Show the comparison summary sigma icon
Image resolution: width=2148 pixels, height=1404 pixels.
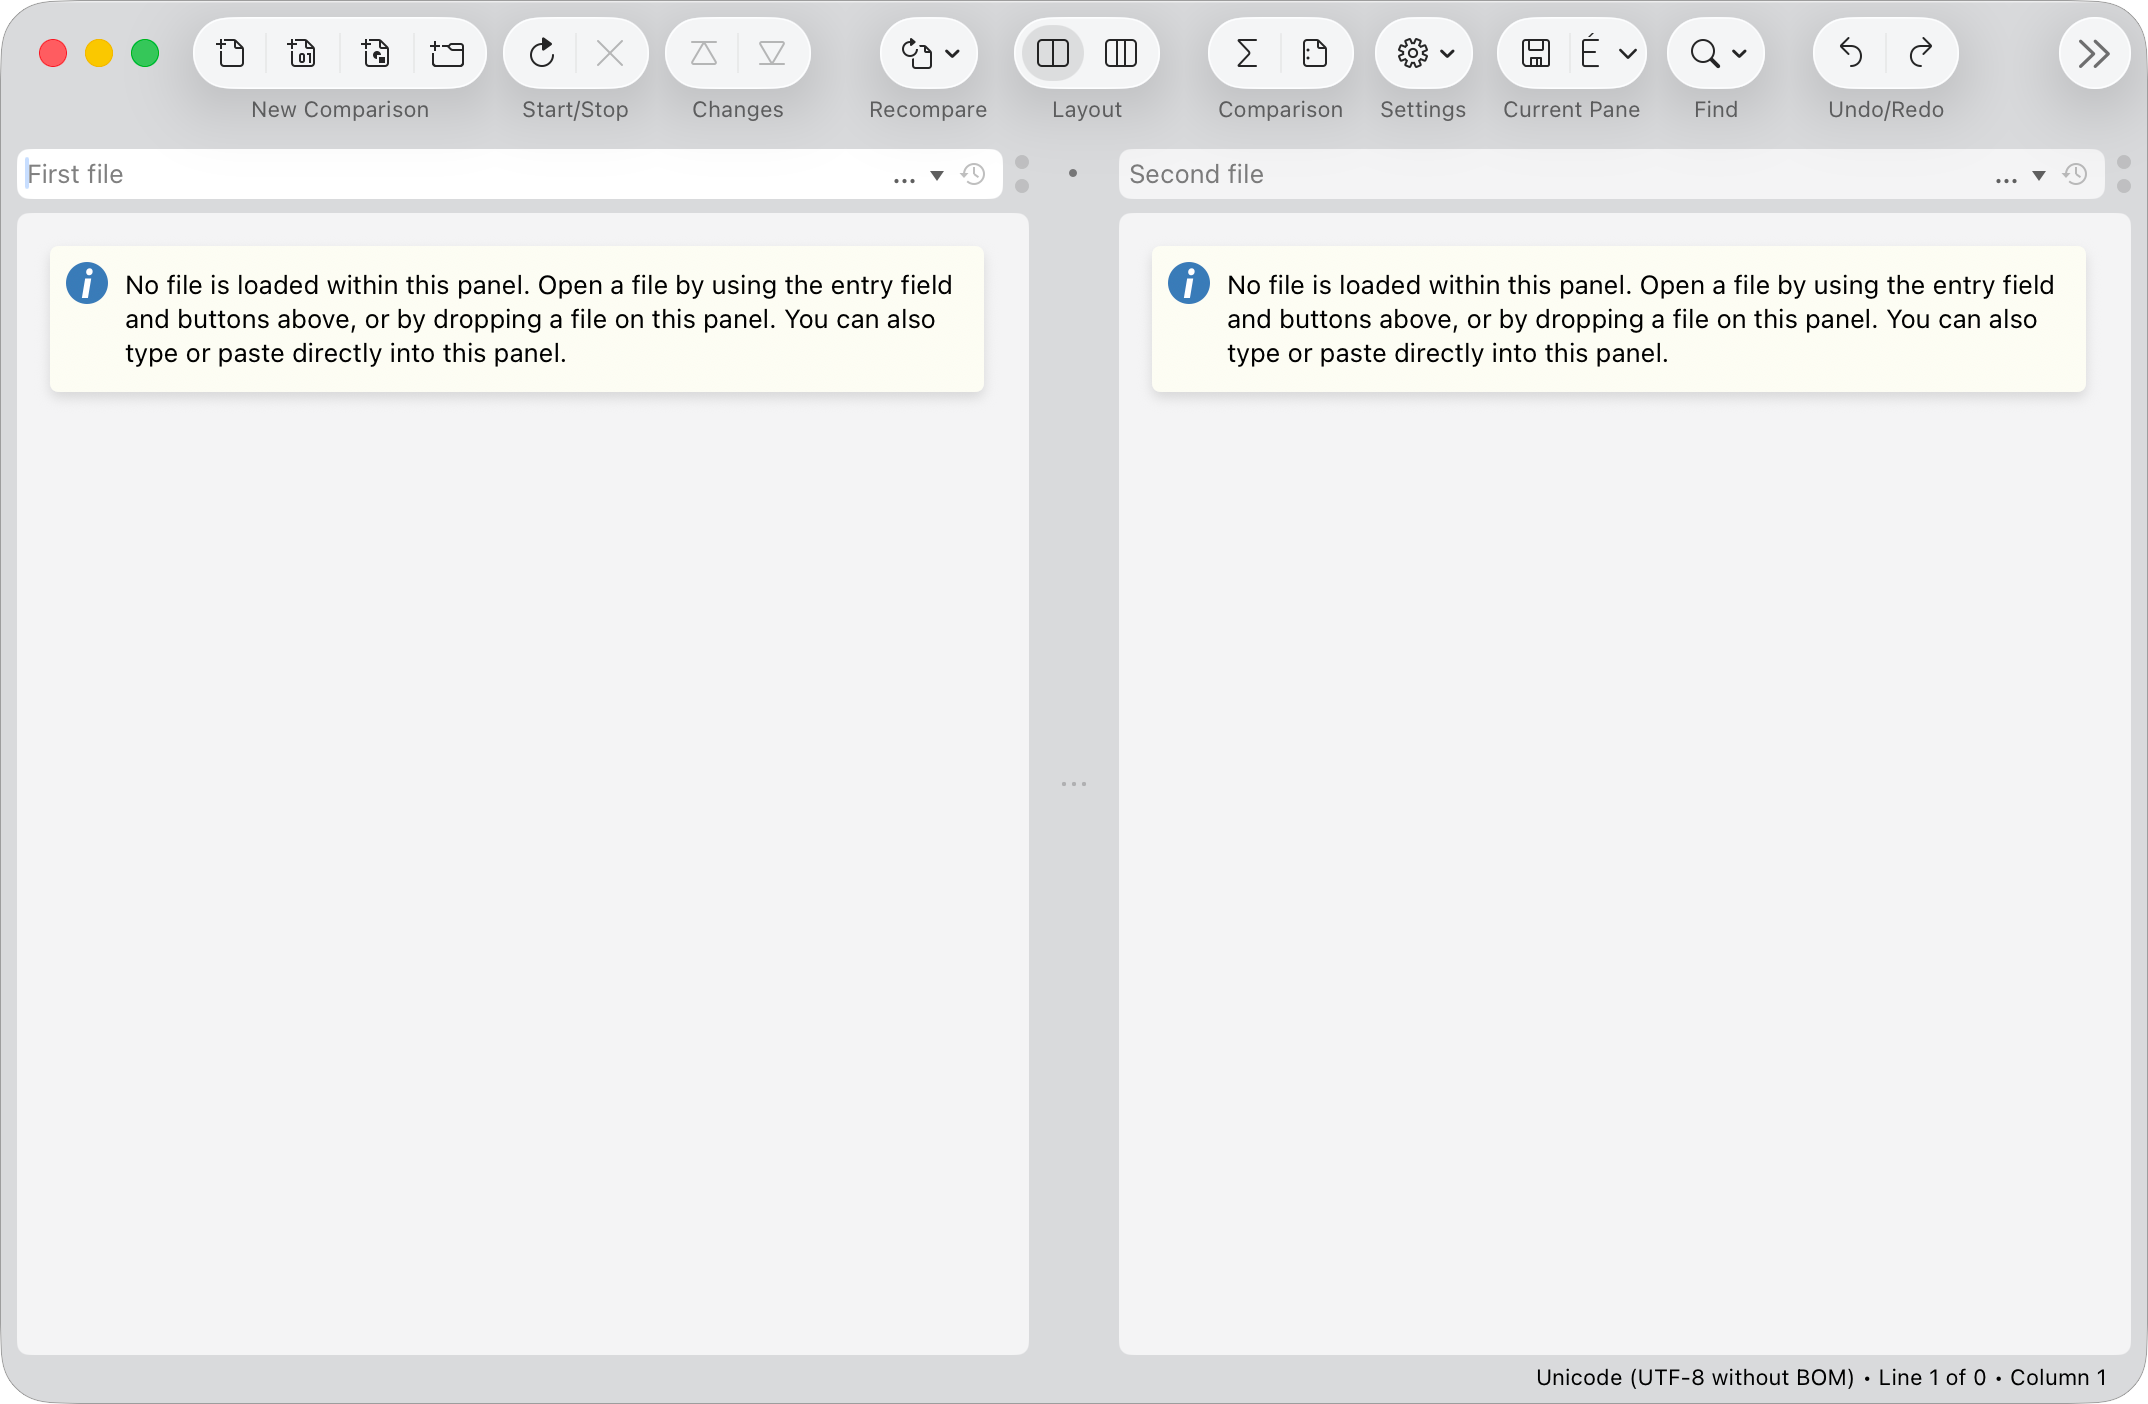(x=1246, y=53)
